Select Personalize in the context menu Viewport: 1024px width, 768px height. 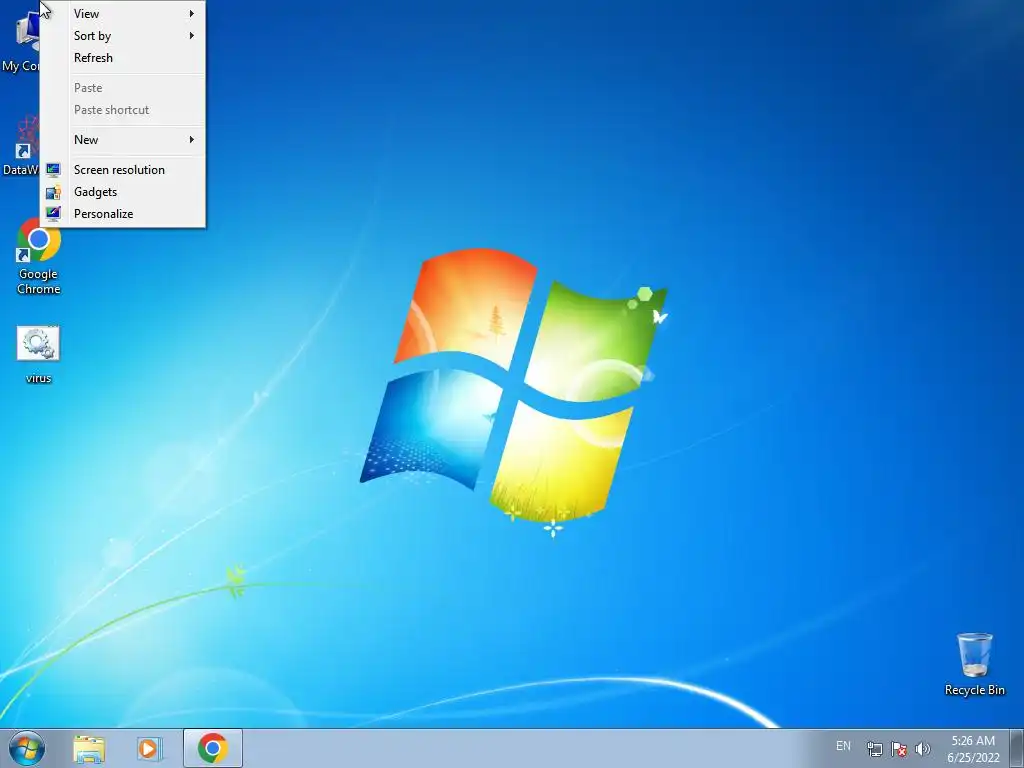(123, 214)
